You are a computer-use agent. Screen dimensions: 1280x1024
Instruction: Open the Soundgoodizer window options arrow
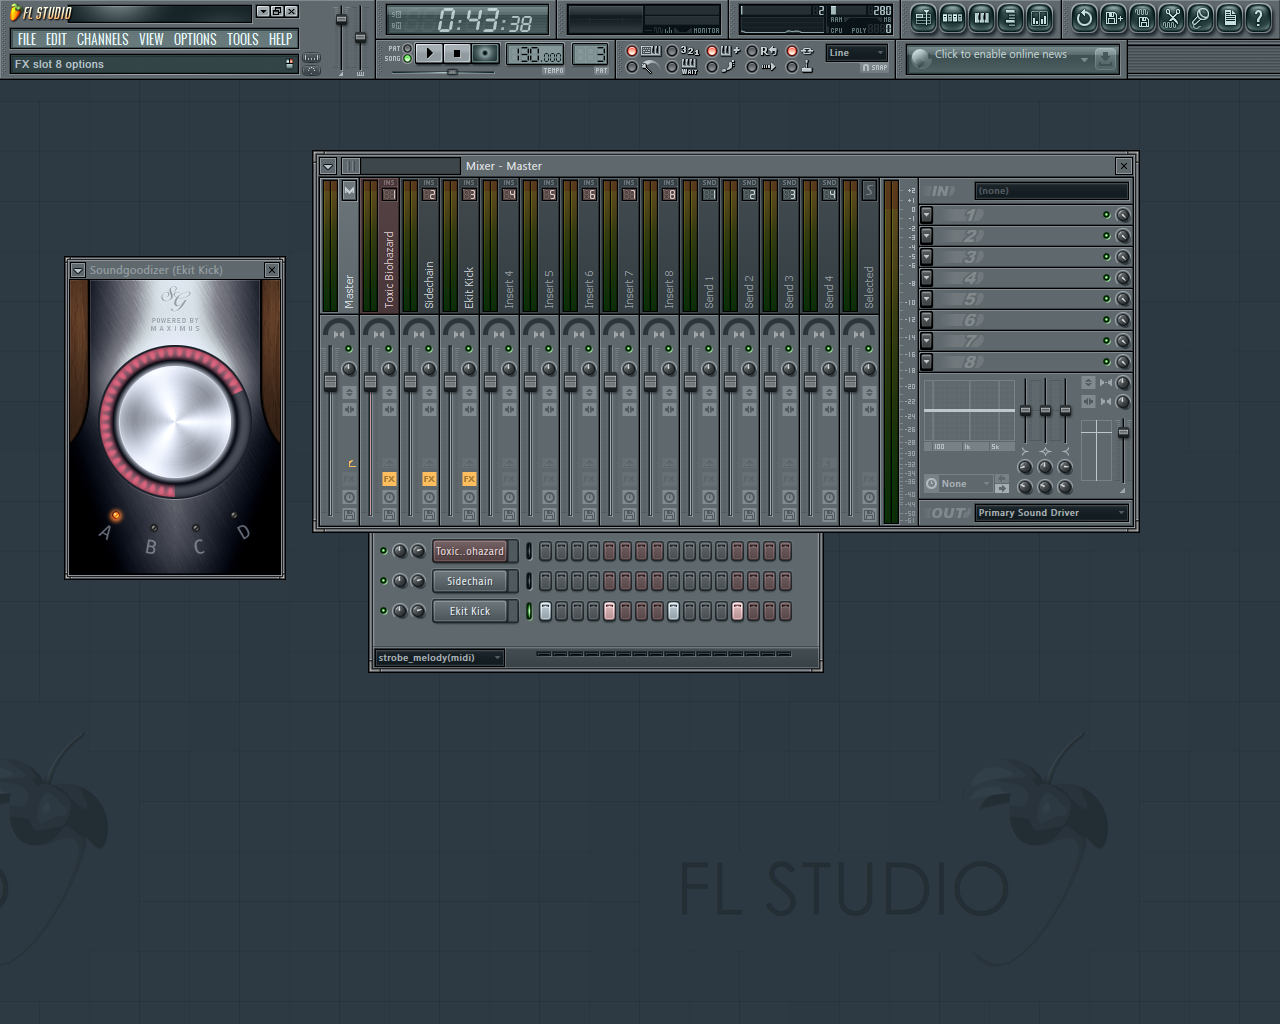(78, 270)
